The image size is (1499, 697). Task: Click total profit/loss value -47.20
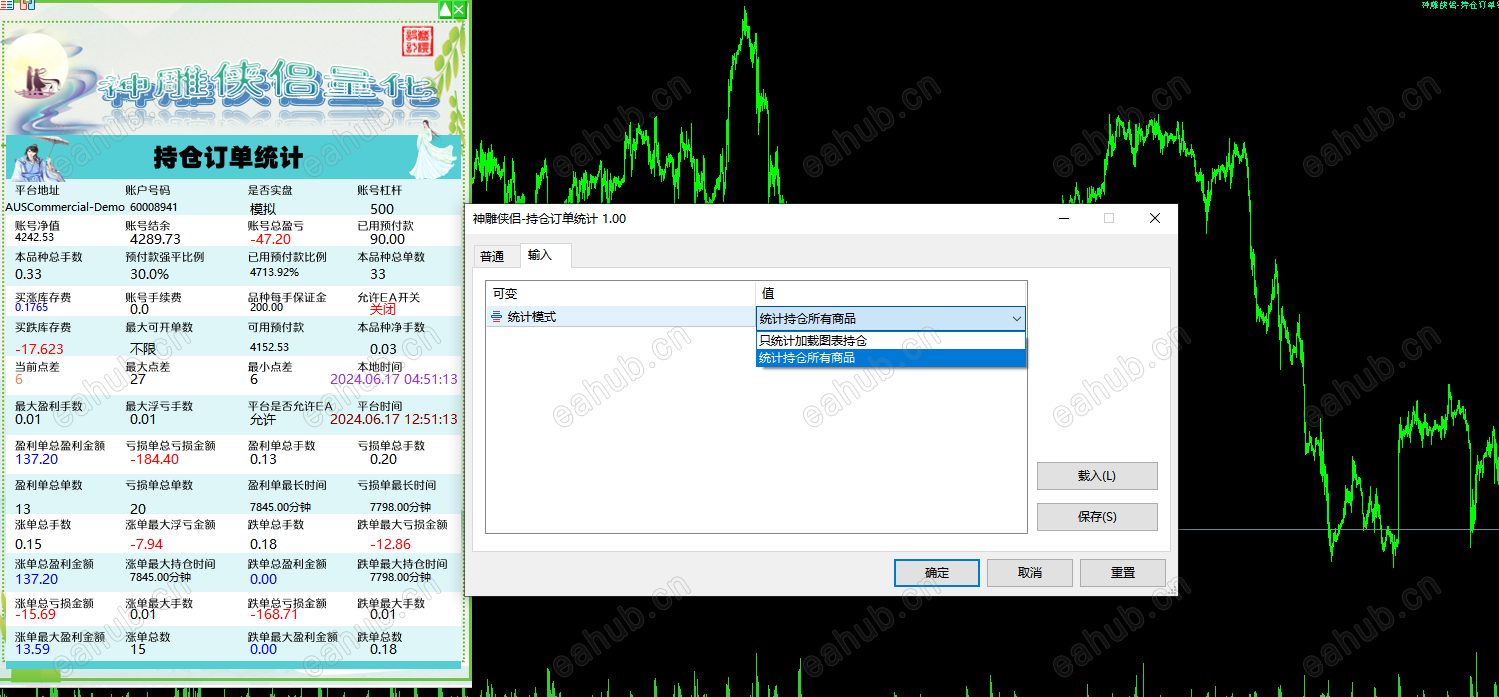[x=270, y=239]
